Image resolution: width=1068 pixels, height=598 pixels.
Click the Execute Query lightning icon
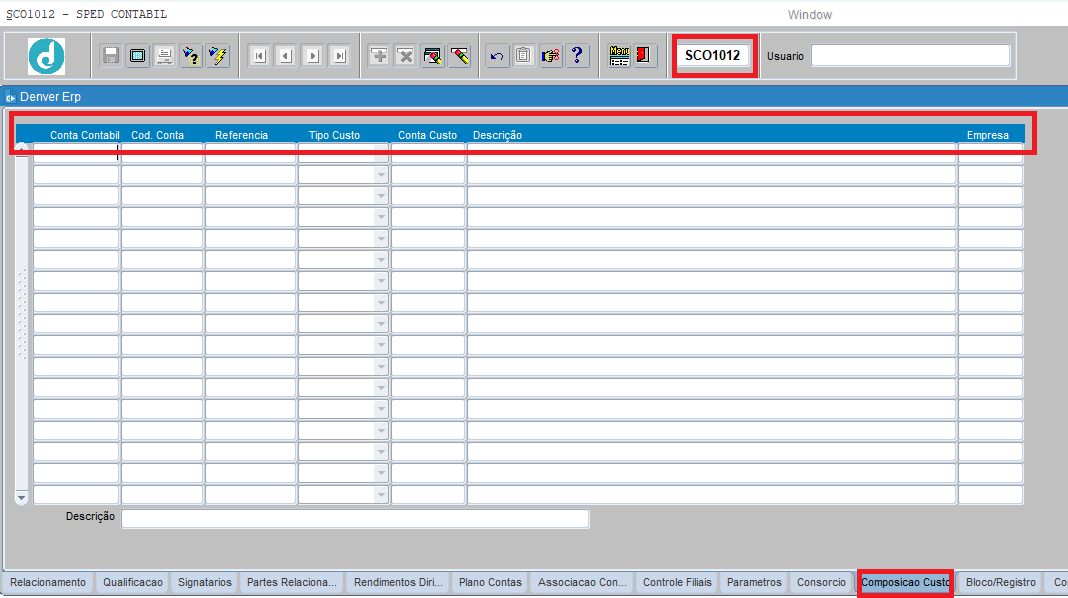pos(218,56)
